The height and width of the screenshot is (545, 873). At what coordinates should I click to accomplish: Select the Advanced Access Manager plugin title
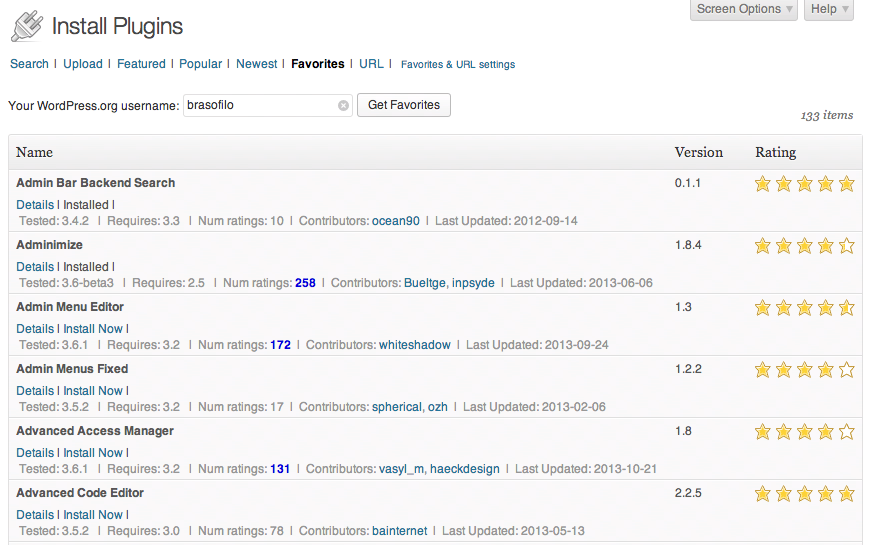pyautogui.click(x=95, y=431)
